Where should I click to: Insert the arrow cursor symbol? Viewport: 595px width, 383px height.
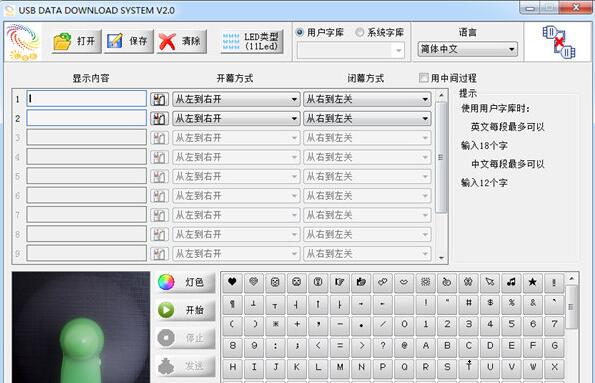(490, 282)
